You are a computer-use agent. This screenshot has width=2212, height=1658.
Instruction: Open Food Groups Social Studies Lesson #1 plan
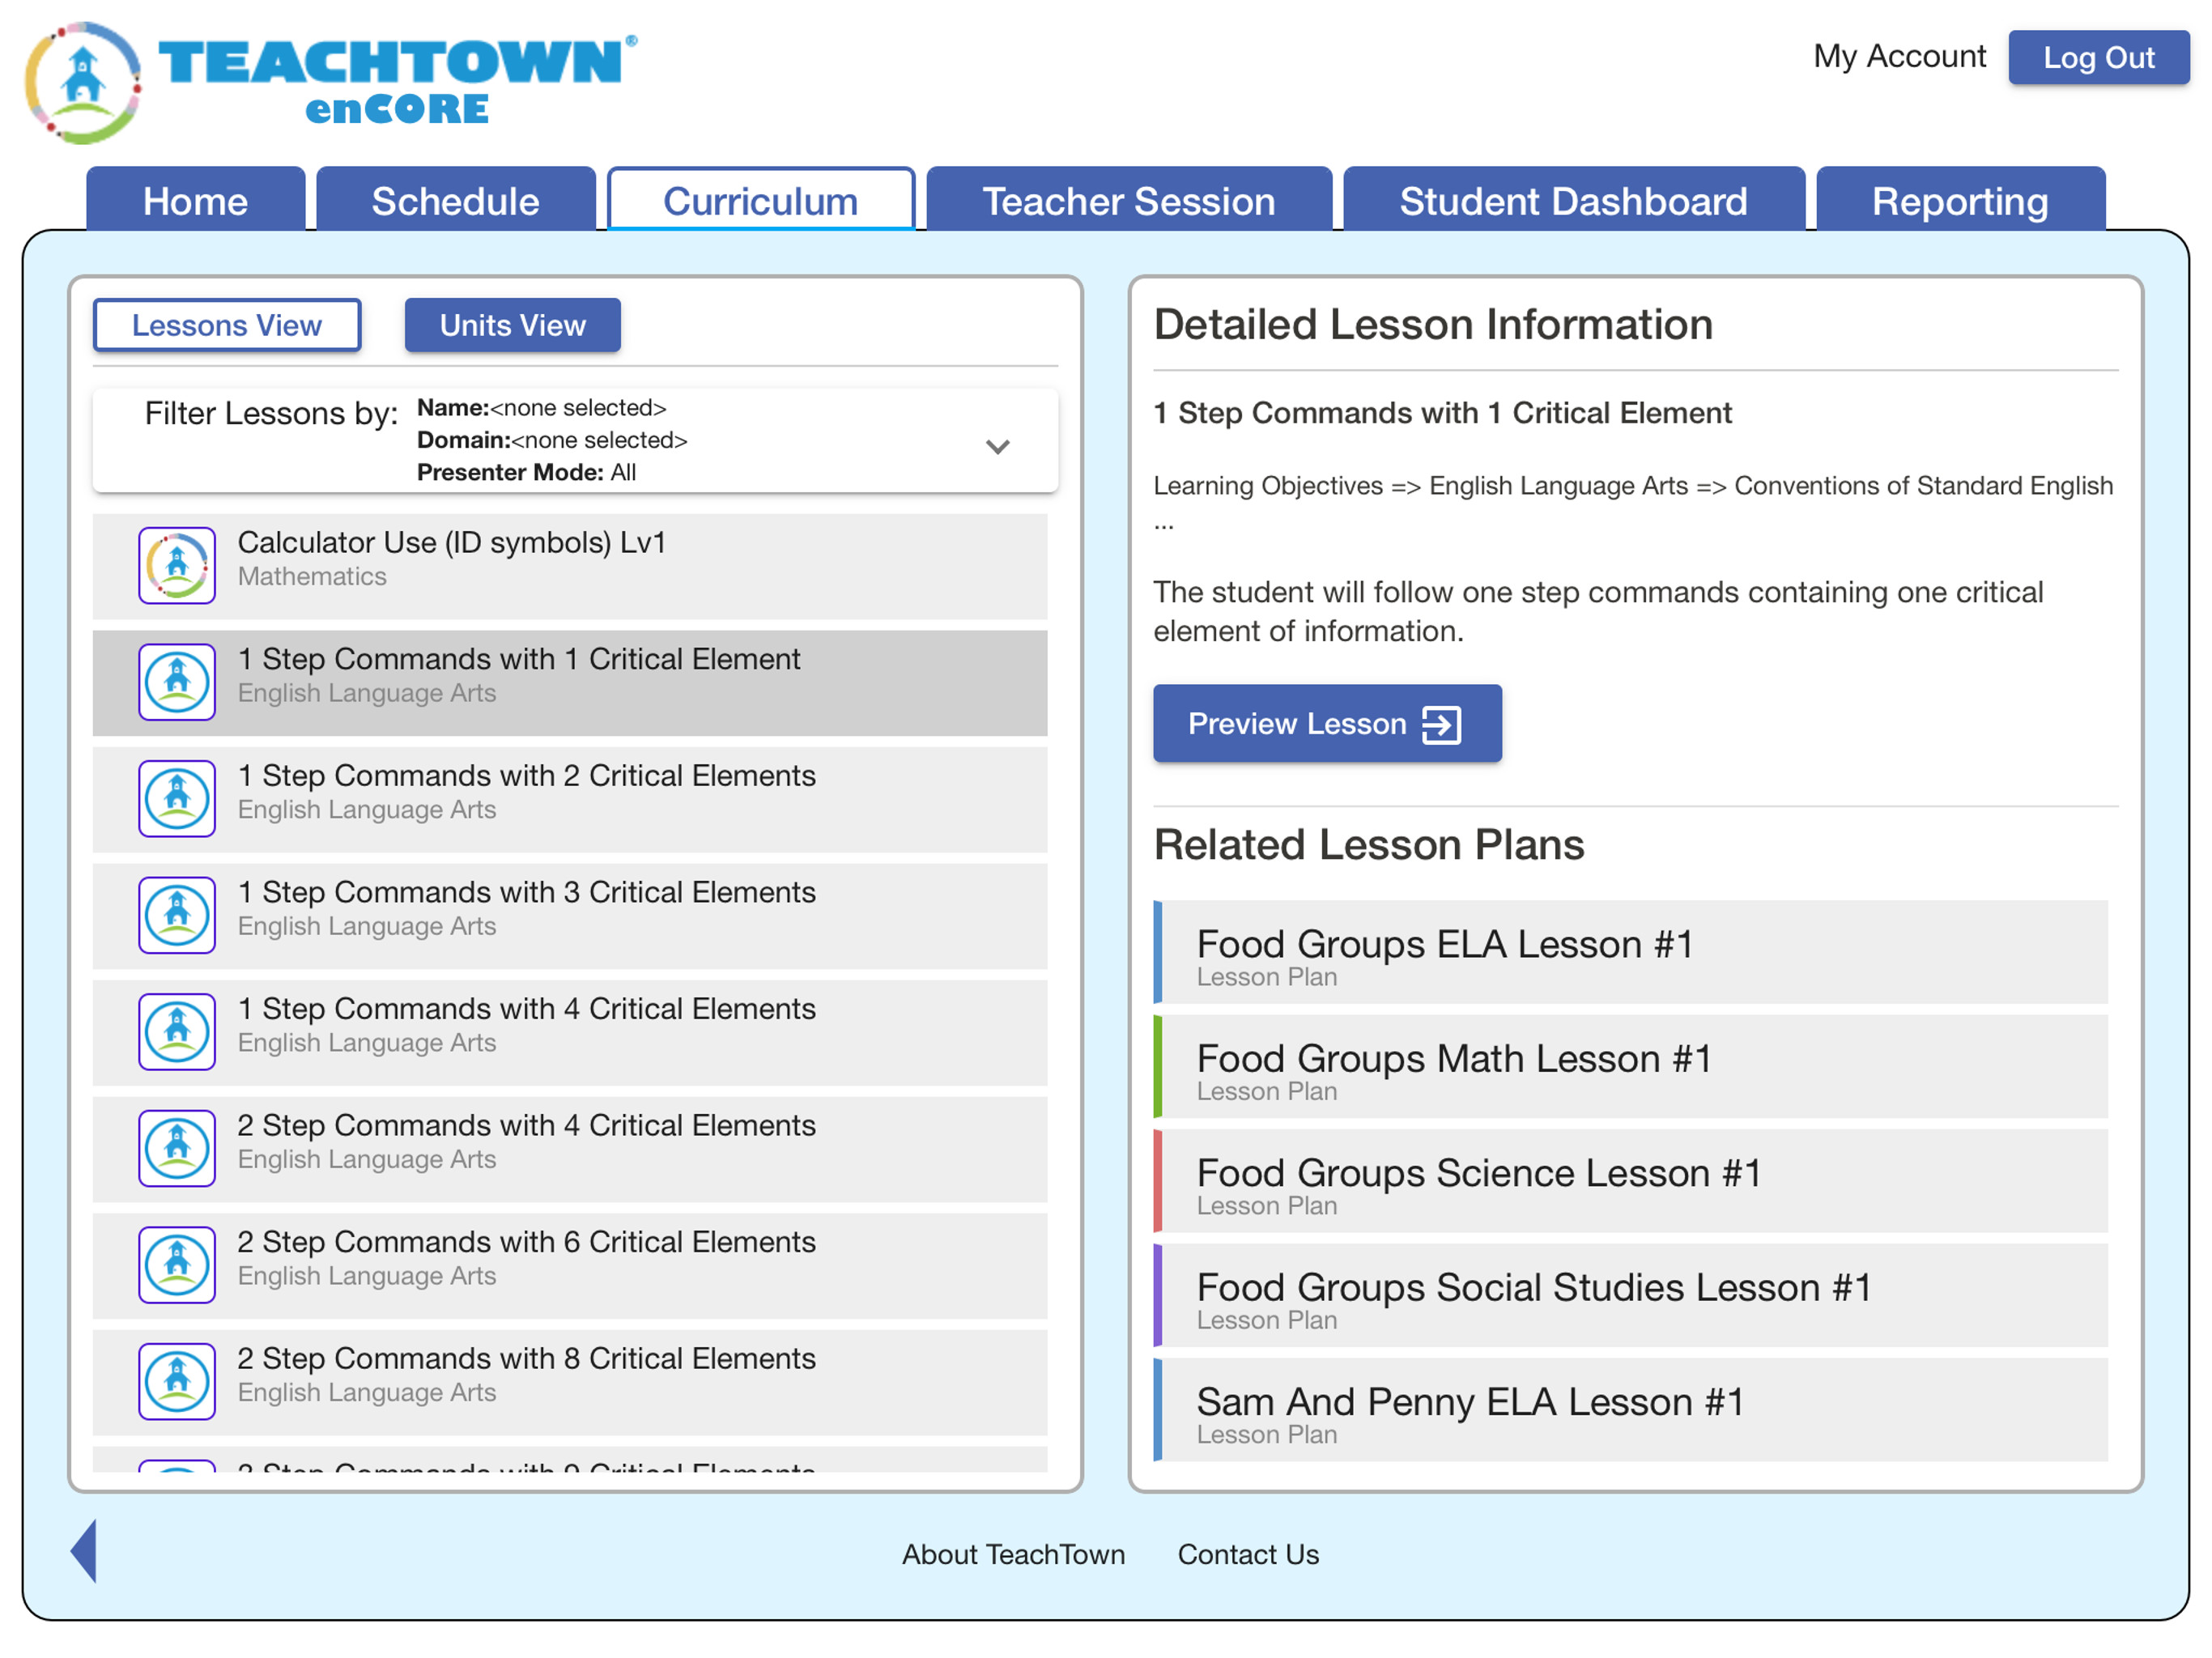tap(1631, 1295)
